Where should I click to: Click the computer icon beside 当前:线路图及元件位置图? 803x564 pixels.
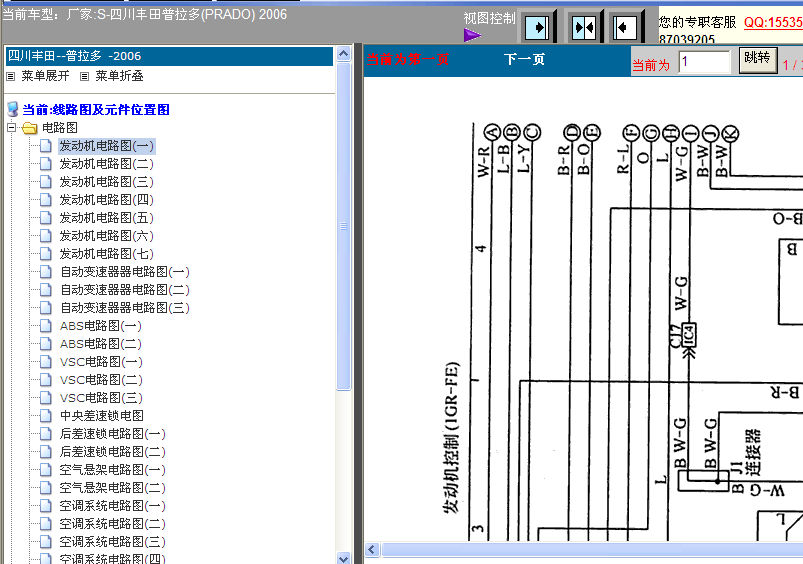13,109
